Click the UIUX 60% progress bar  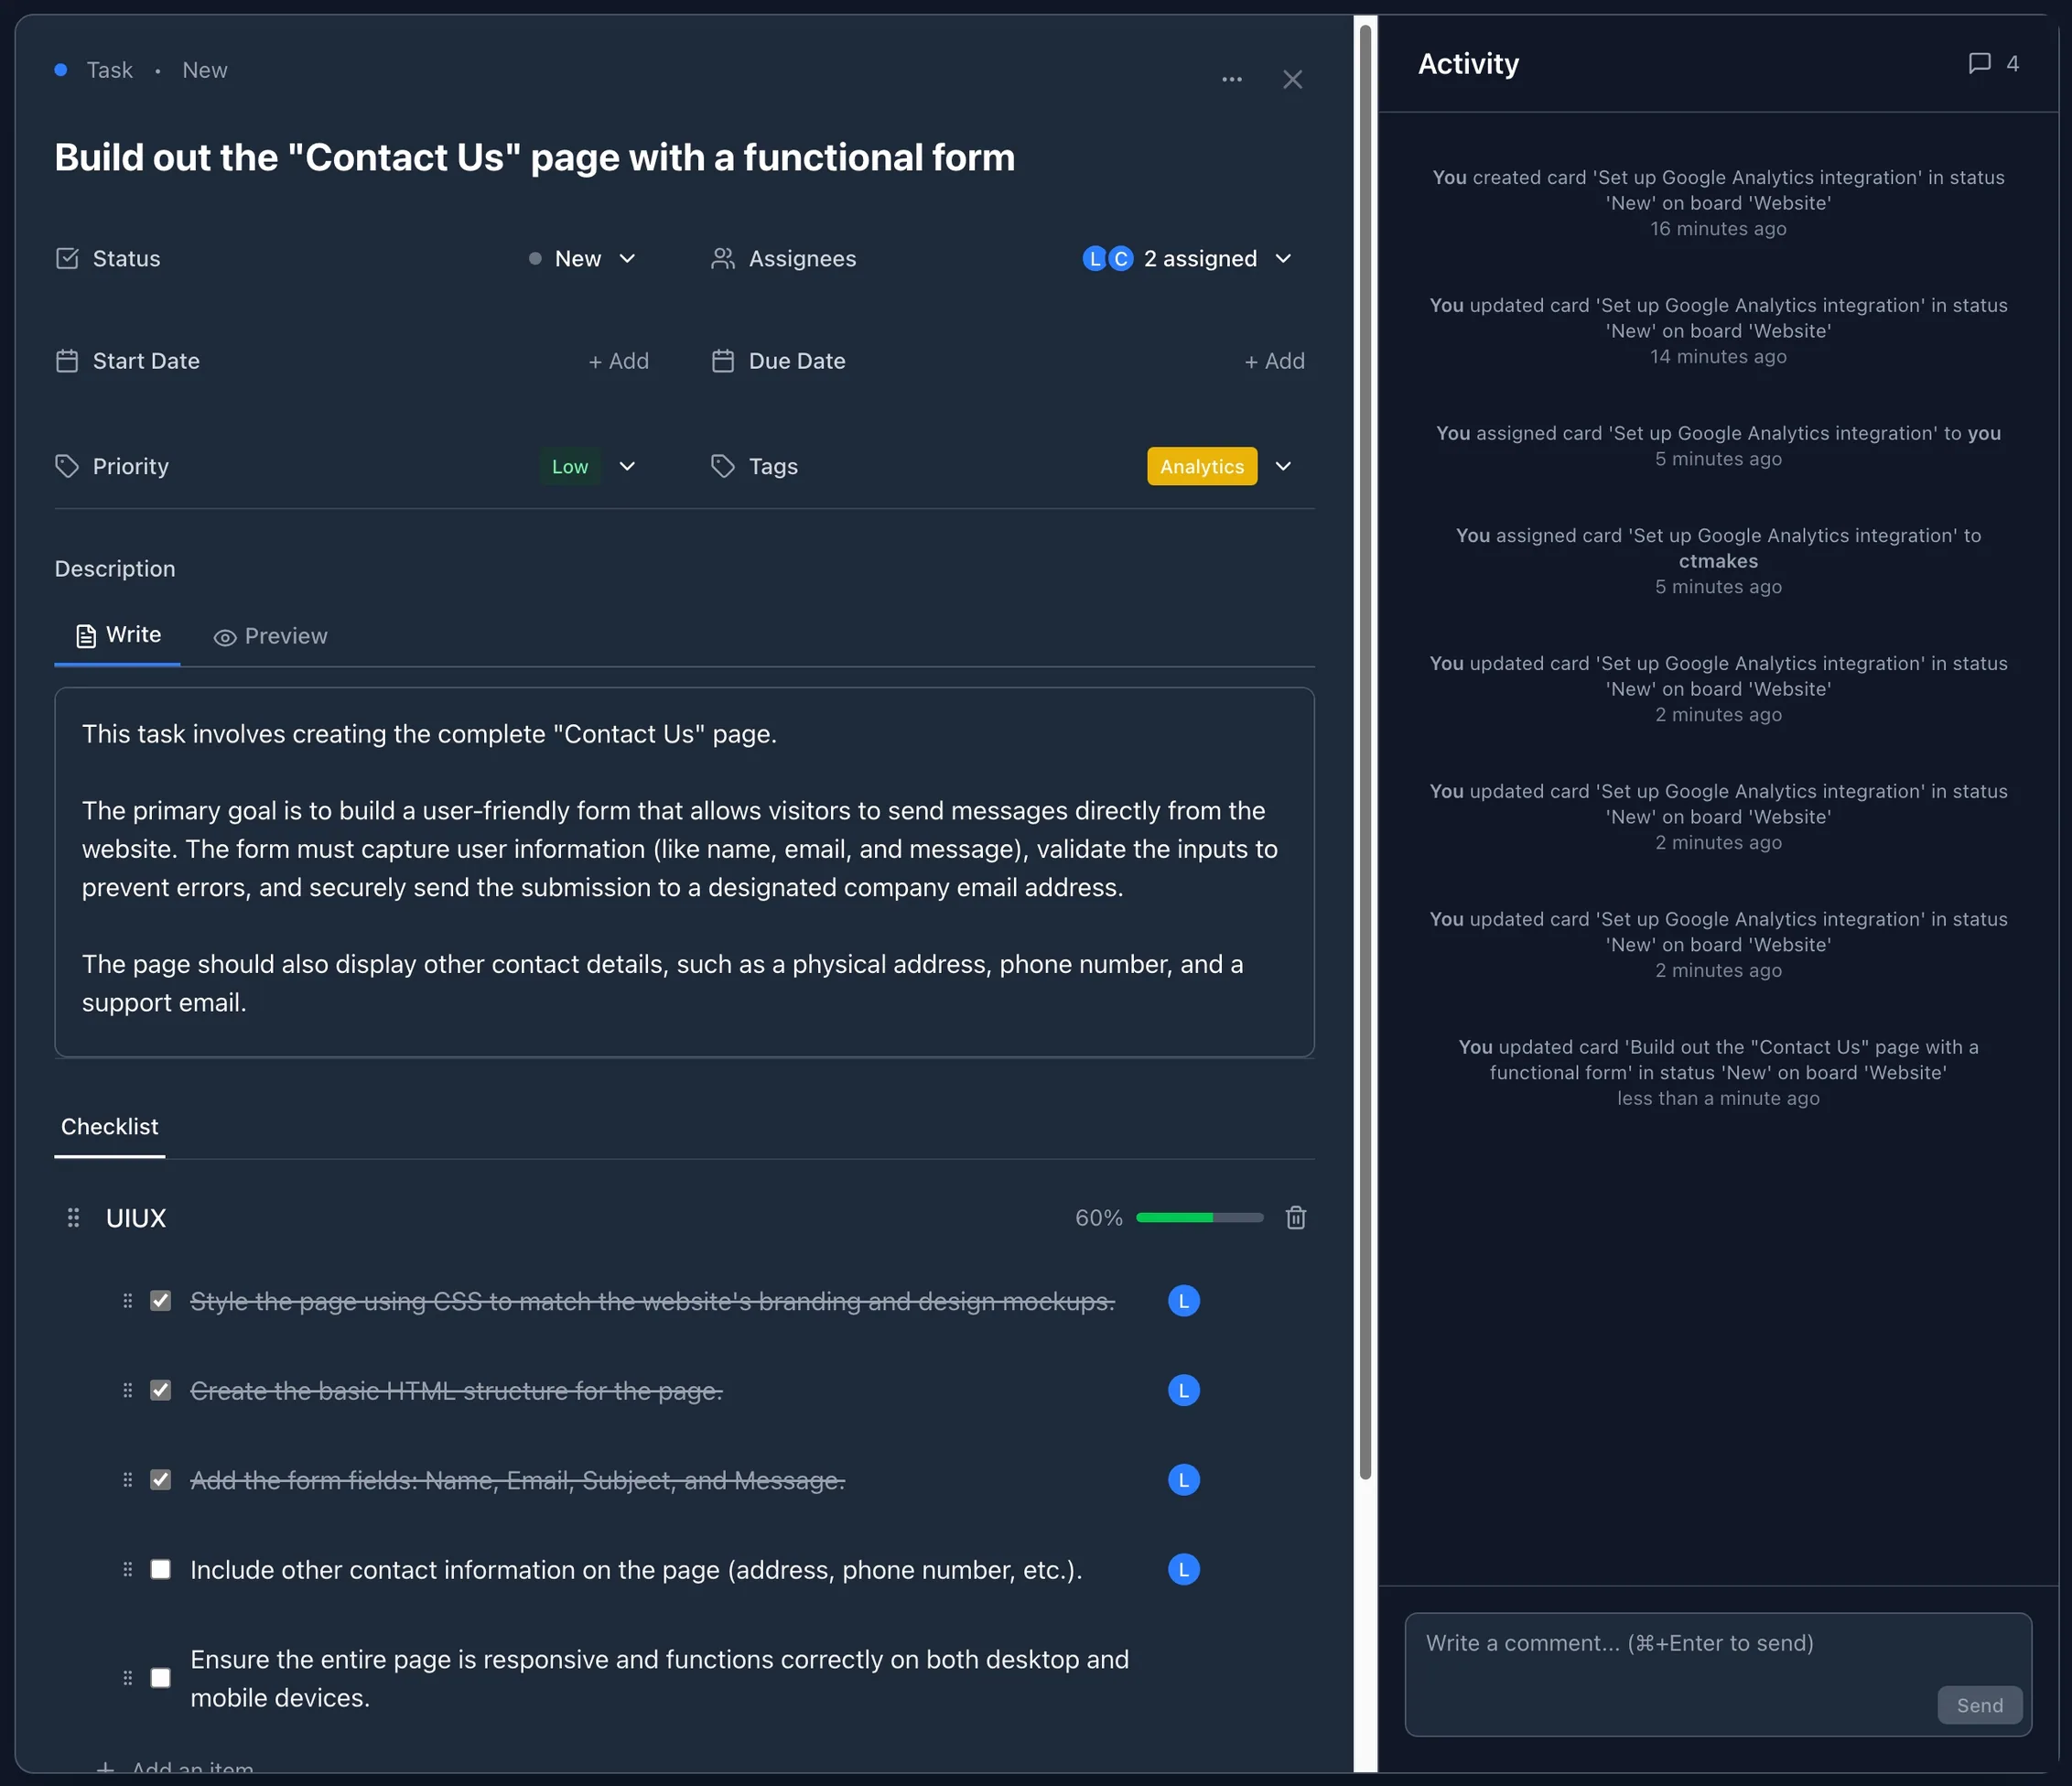1200,1217
